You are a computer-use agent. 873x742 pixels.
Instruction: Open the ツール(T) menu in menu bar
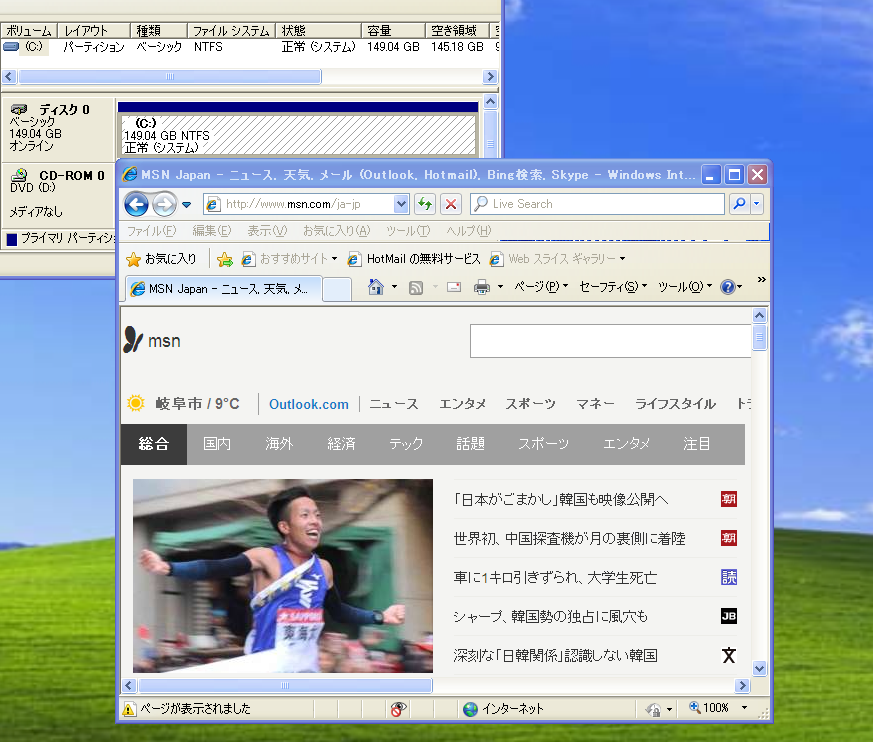pos(408,230)
